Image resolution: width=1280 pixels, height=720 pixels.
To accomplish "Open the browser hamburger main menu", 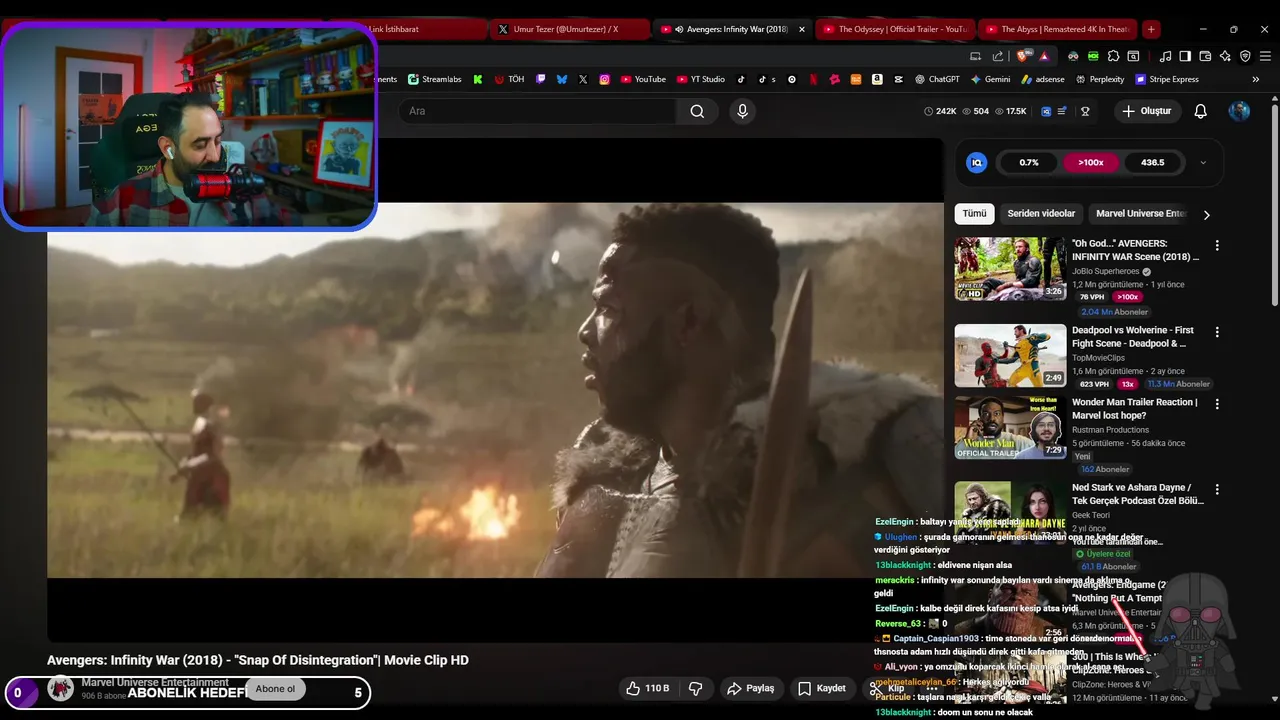I will click(x=1265, y=56).
